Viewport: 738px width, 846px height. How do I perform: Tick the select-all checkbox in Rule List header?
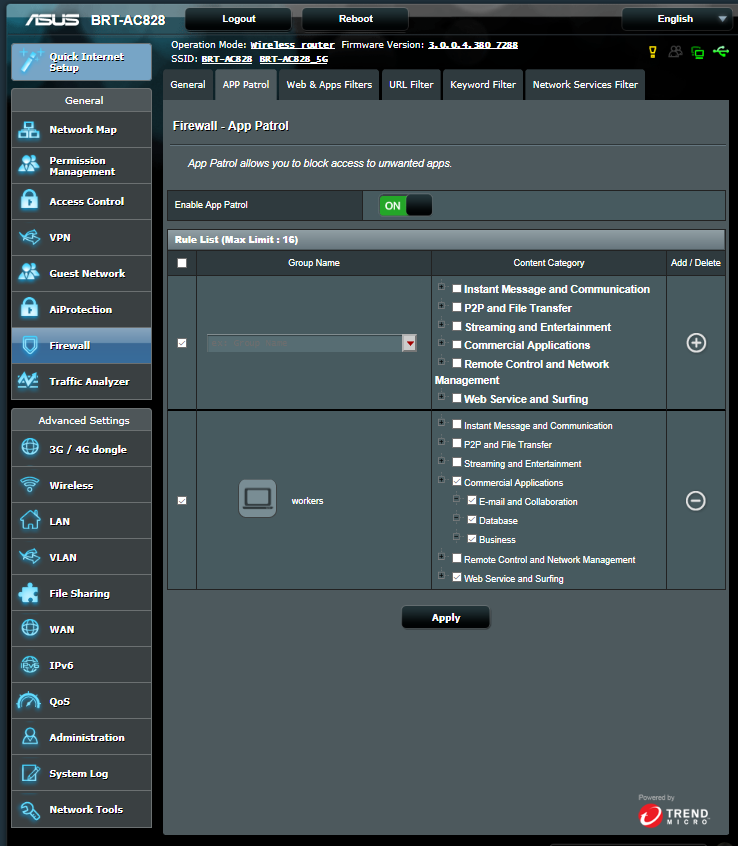181,263
